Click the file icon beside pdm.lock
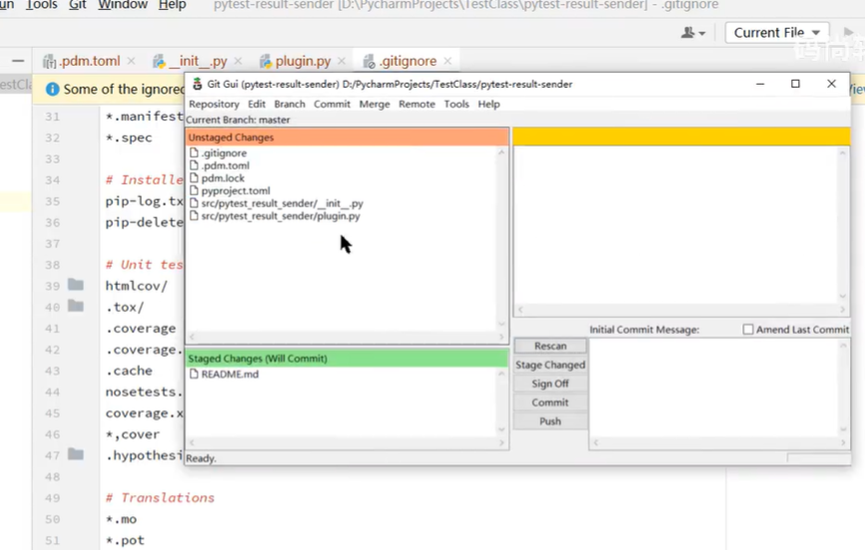865x550 pixels. 194,178
